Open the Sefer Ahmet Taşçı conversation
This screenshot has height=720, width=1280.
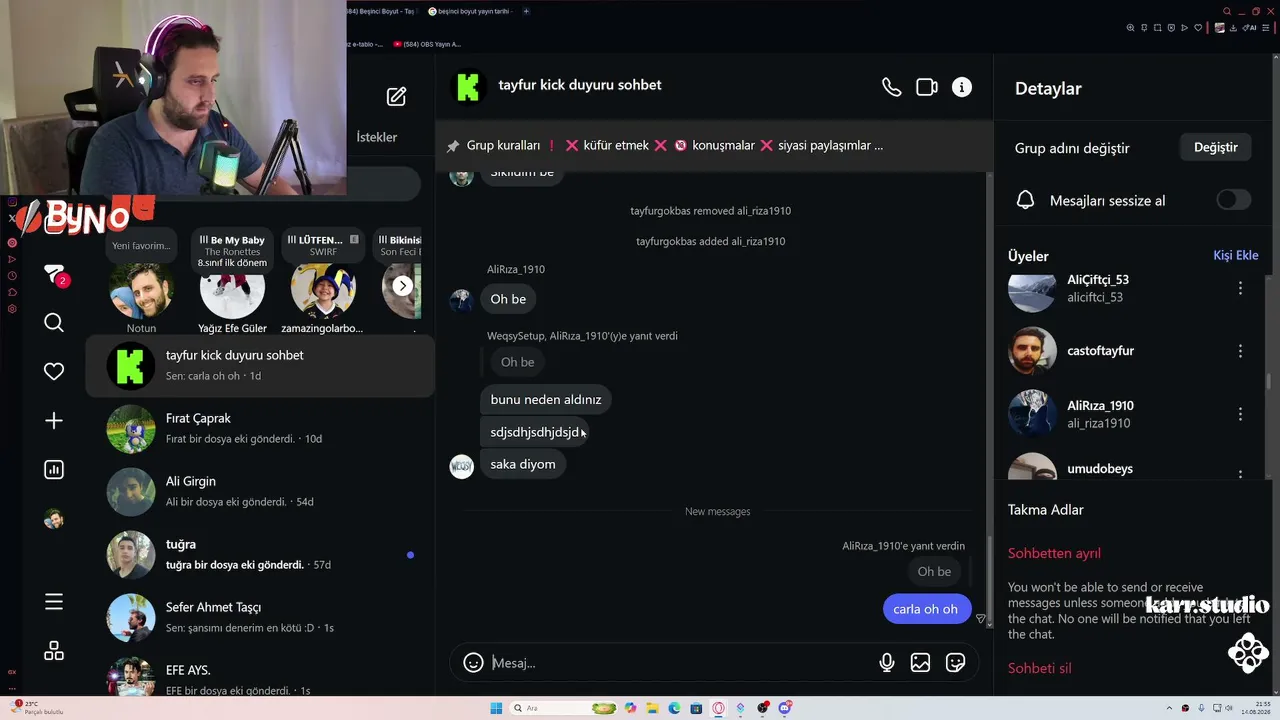260,617
